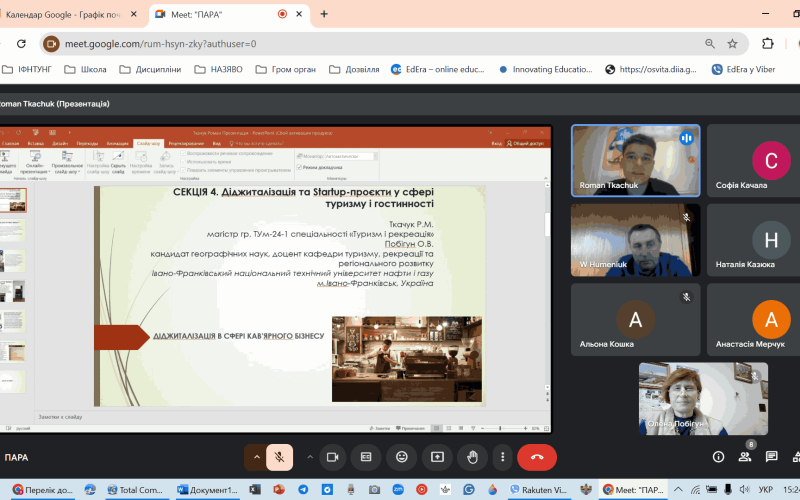This screenshot has width=800, height=500.
Task: Open Telegram from the taskbar
Action: click(303, 490)
